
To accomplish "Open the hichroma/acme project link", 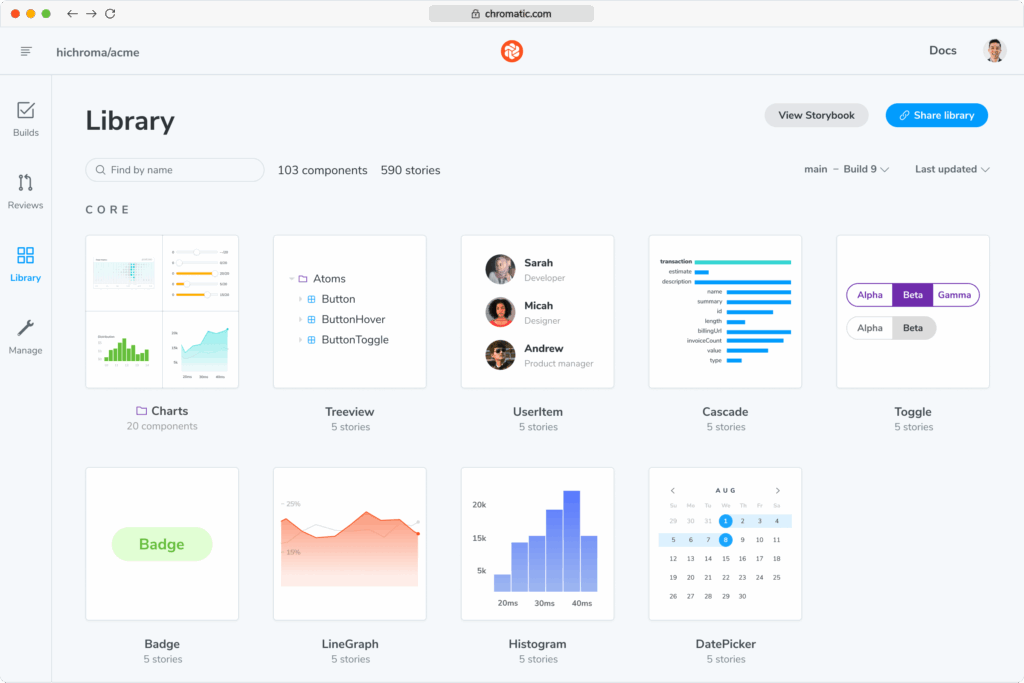I will pos(98,52).
